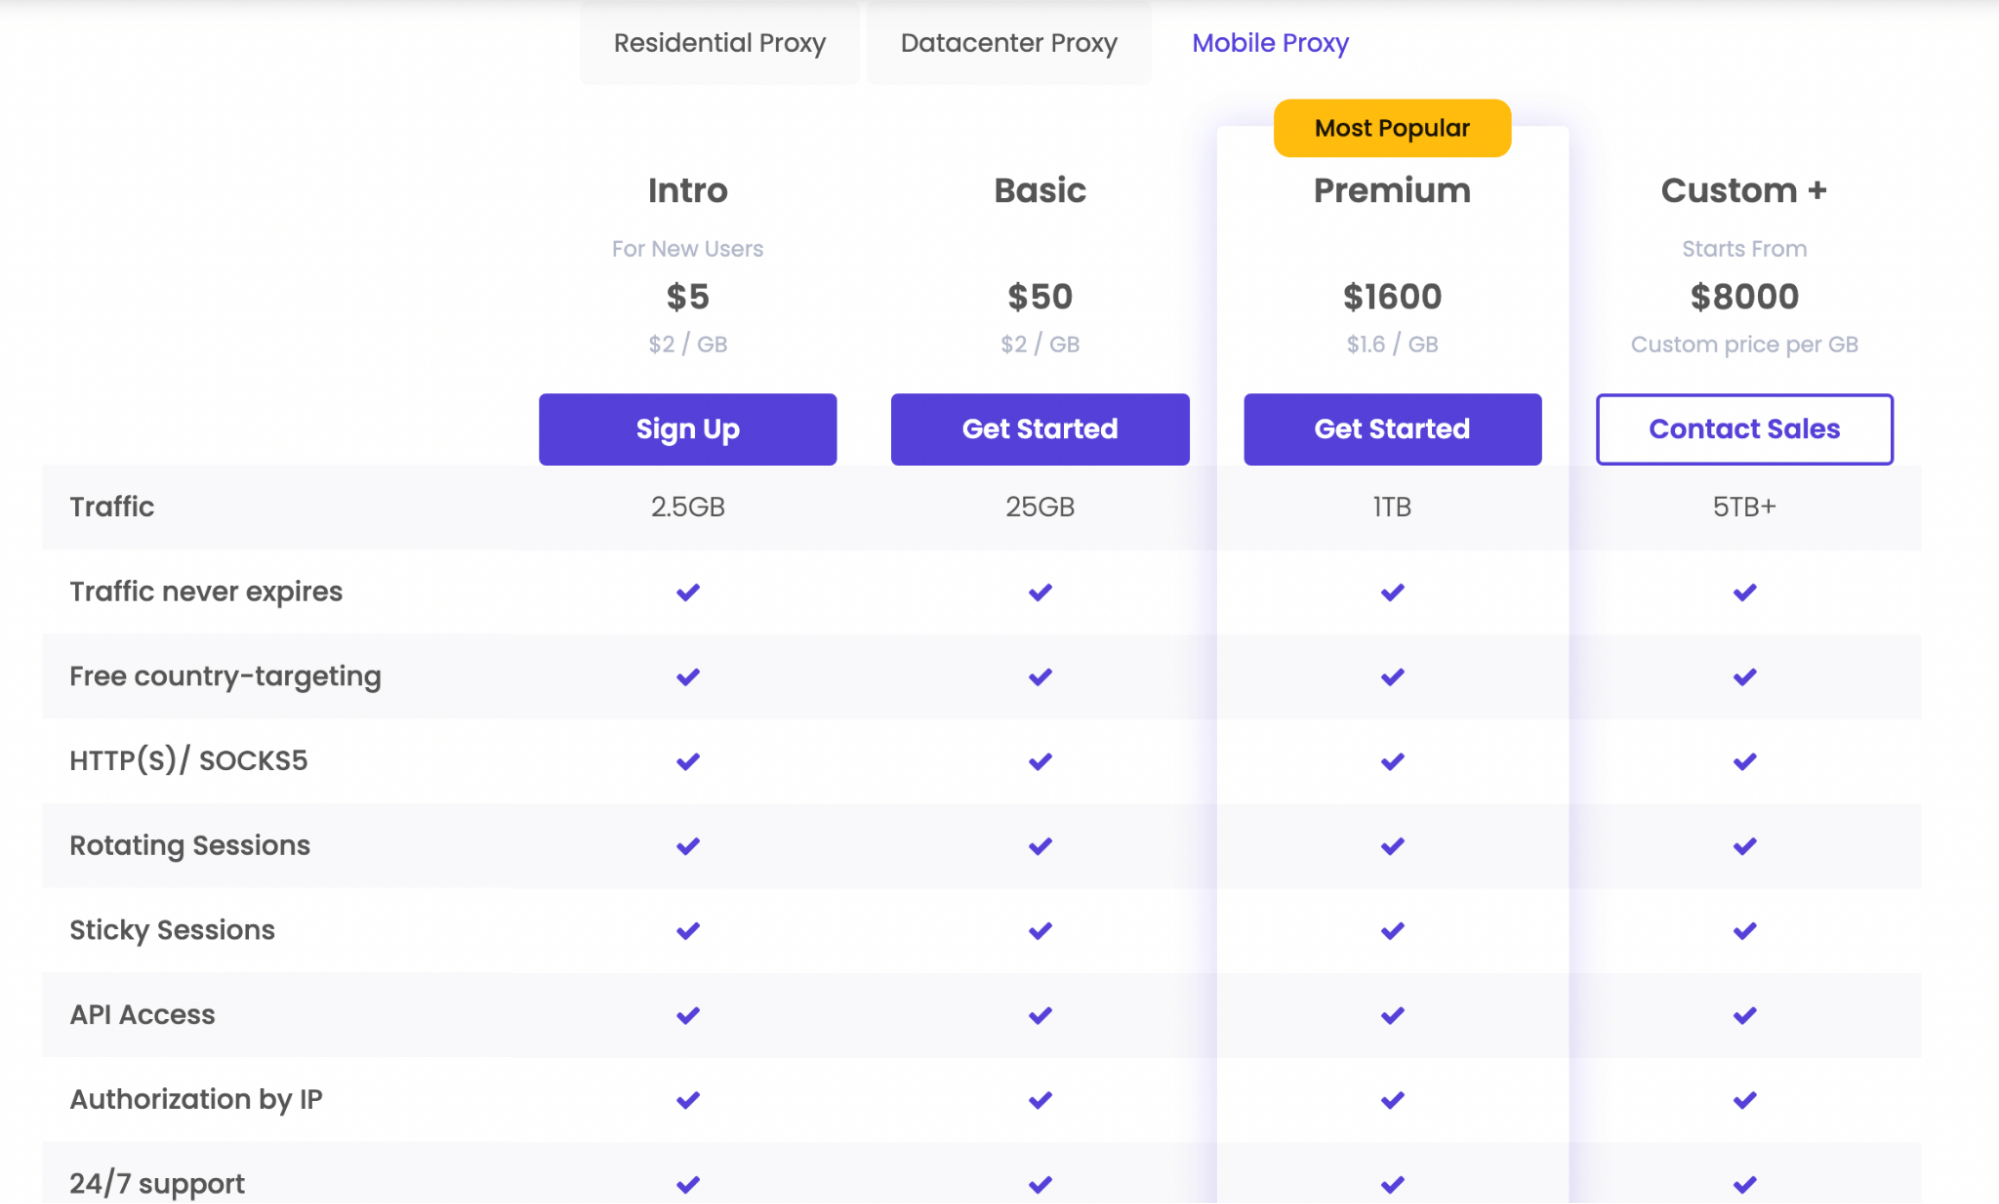Click the Intro plan Sign Up button
This screenshot has height=1204, width=1999.
(x=687, y=429)
